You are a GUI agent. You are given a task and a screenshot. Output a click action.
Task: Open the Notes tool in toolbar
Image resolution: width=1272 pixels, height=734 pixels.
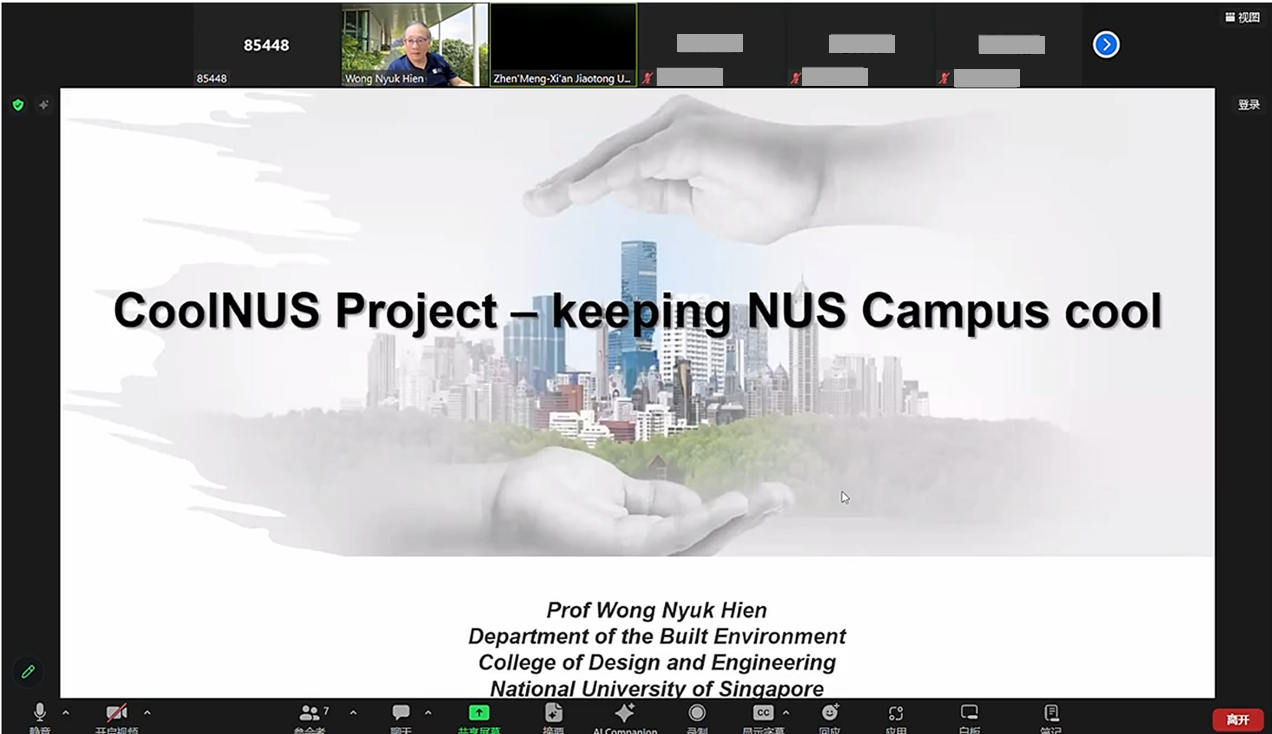[x=1051, y=715]
